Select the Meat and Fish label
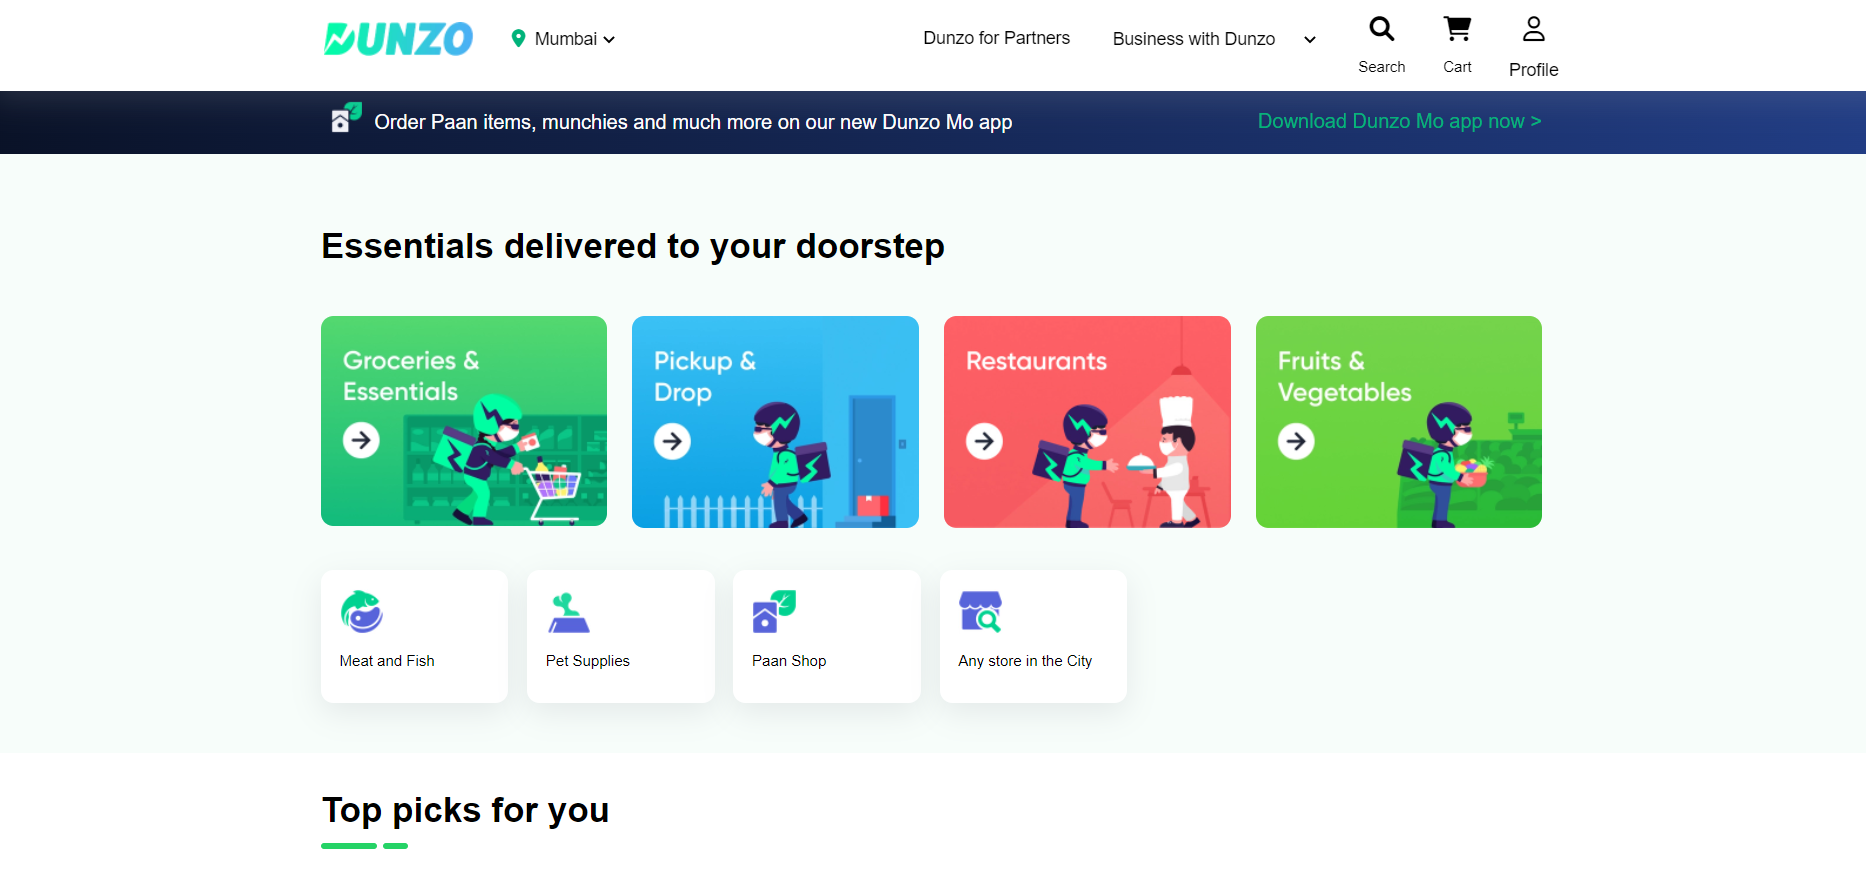The height and width of the screenshot is (892, 1866). tap(387, 661)
